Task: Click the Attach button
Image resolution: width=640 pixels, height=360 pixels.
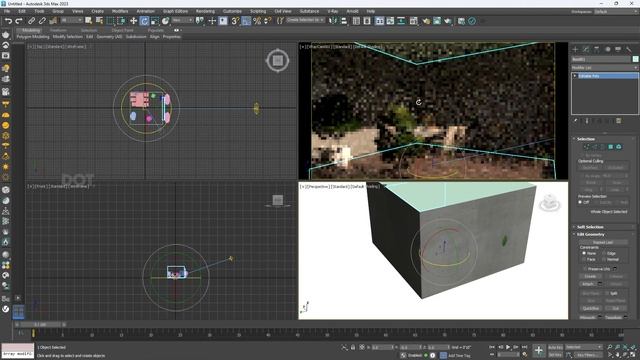Action: (588, 284)
